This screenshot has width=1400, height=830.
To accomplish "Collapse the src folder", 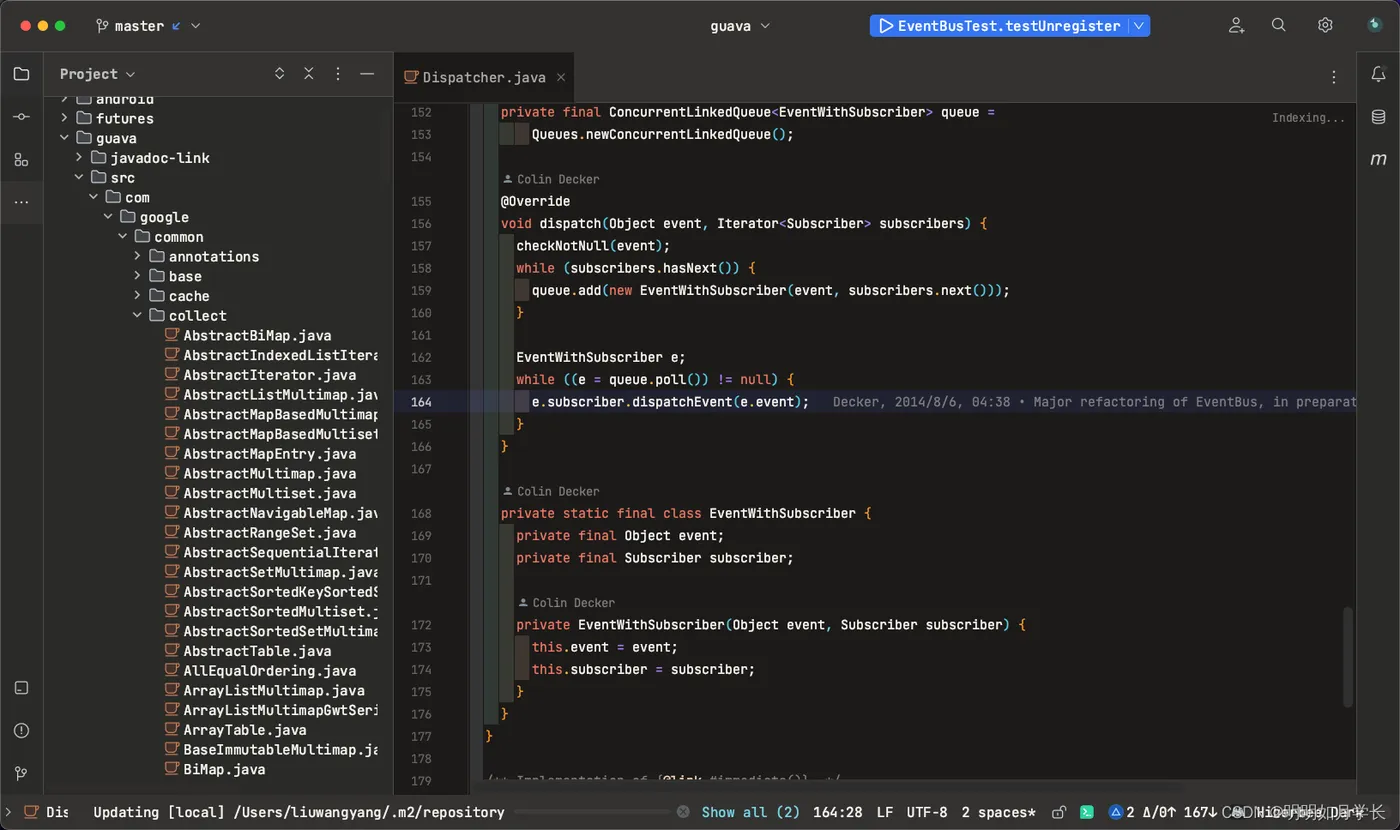I will [80, 178].
